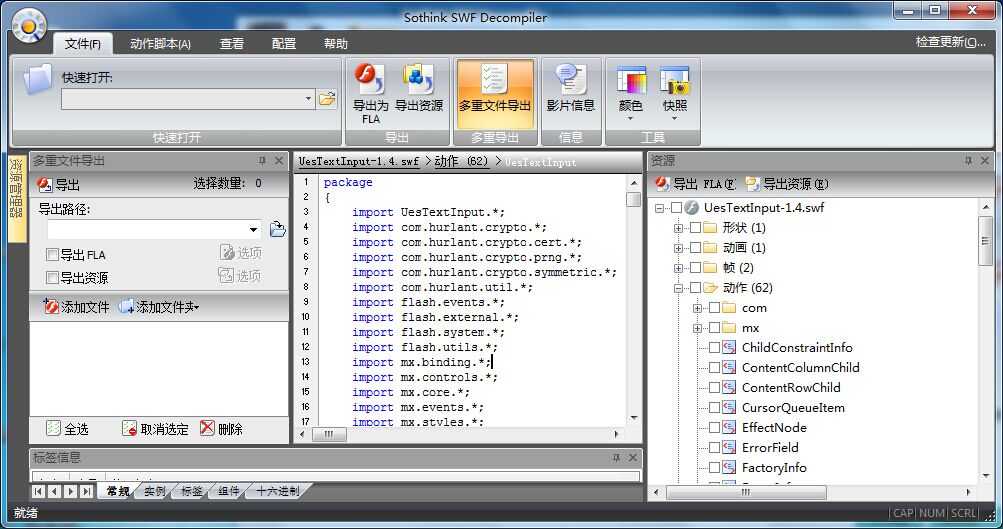The width and height of the screenshot is (1003, 529).
Task: Click the 取消选定 deselect icon
Action: 129,428
